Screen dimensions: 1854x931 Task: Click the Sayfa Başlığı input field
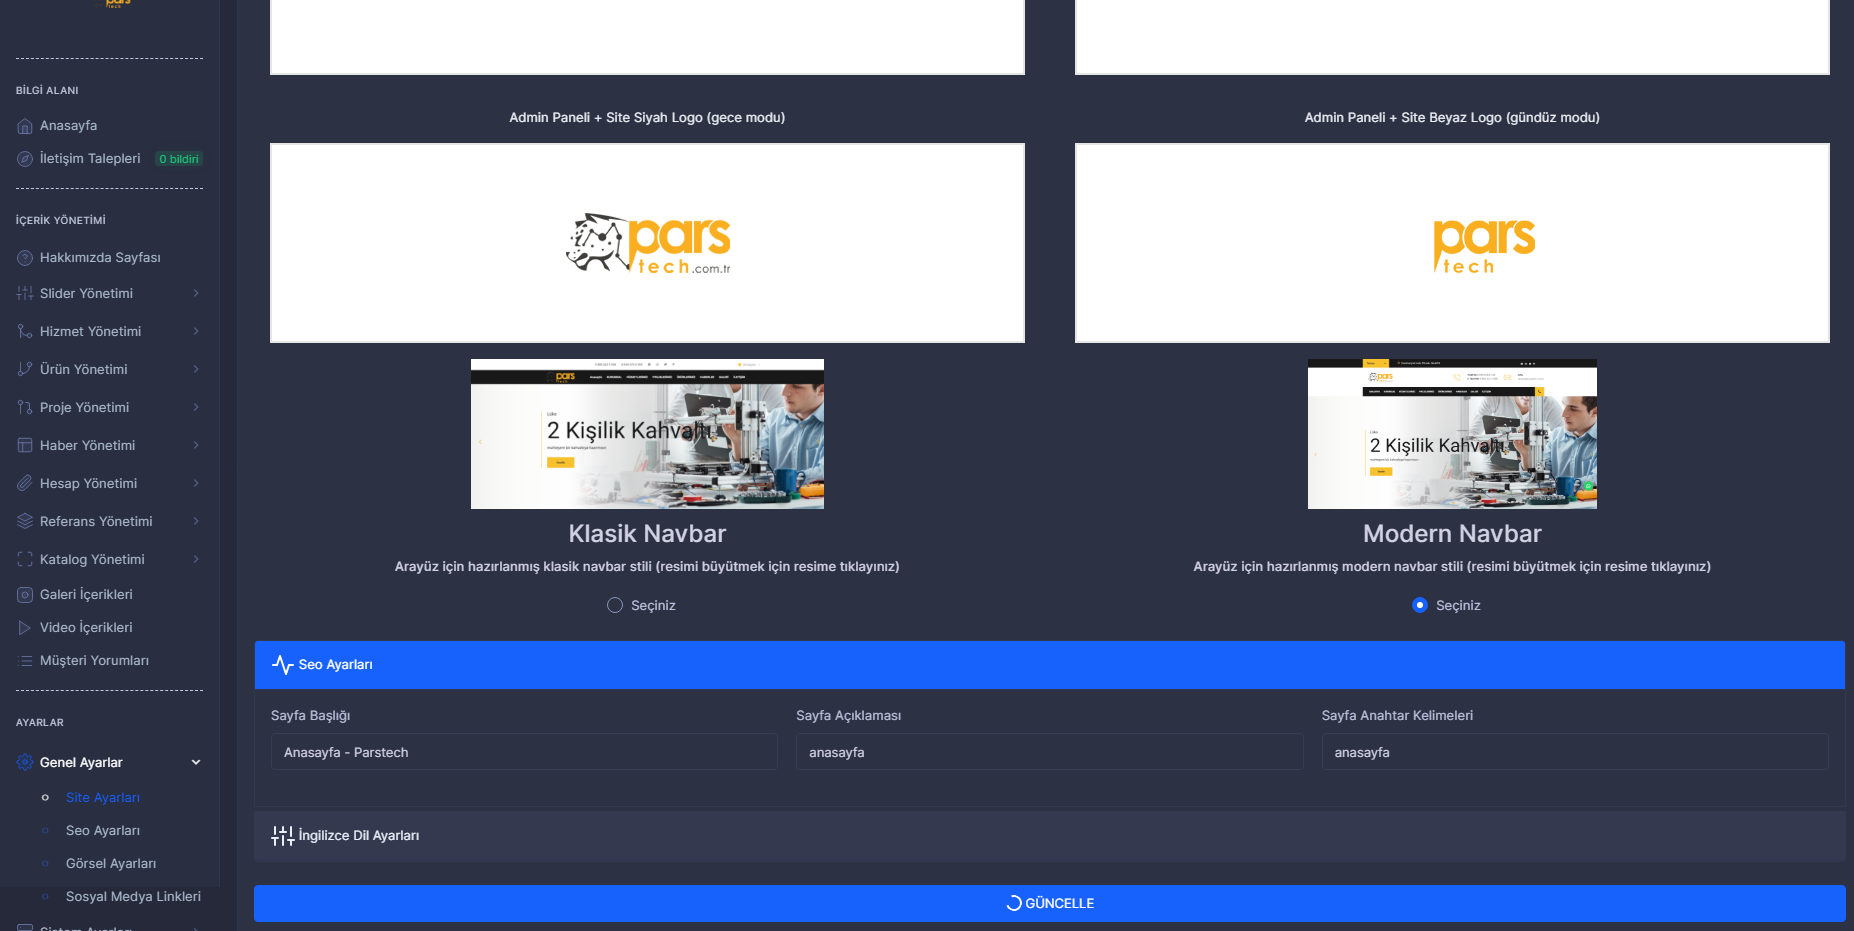(x=524, y=752)
